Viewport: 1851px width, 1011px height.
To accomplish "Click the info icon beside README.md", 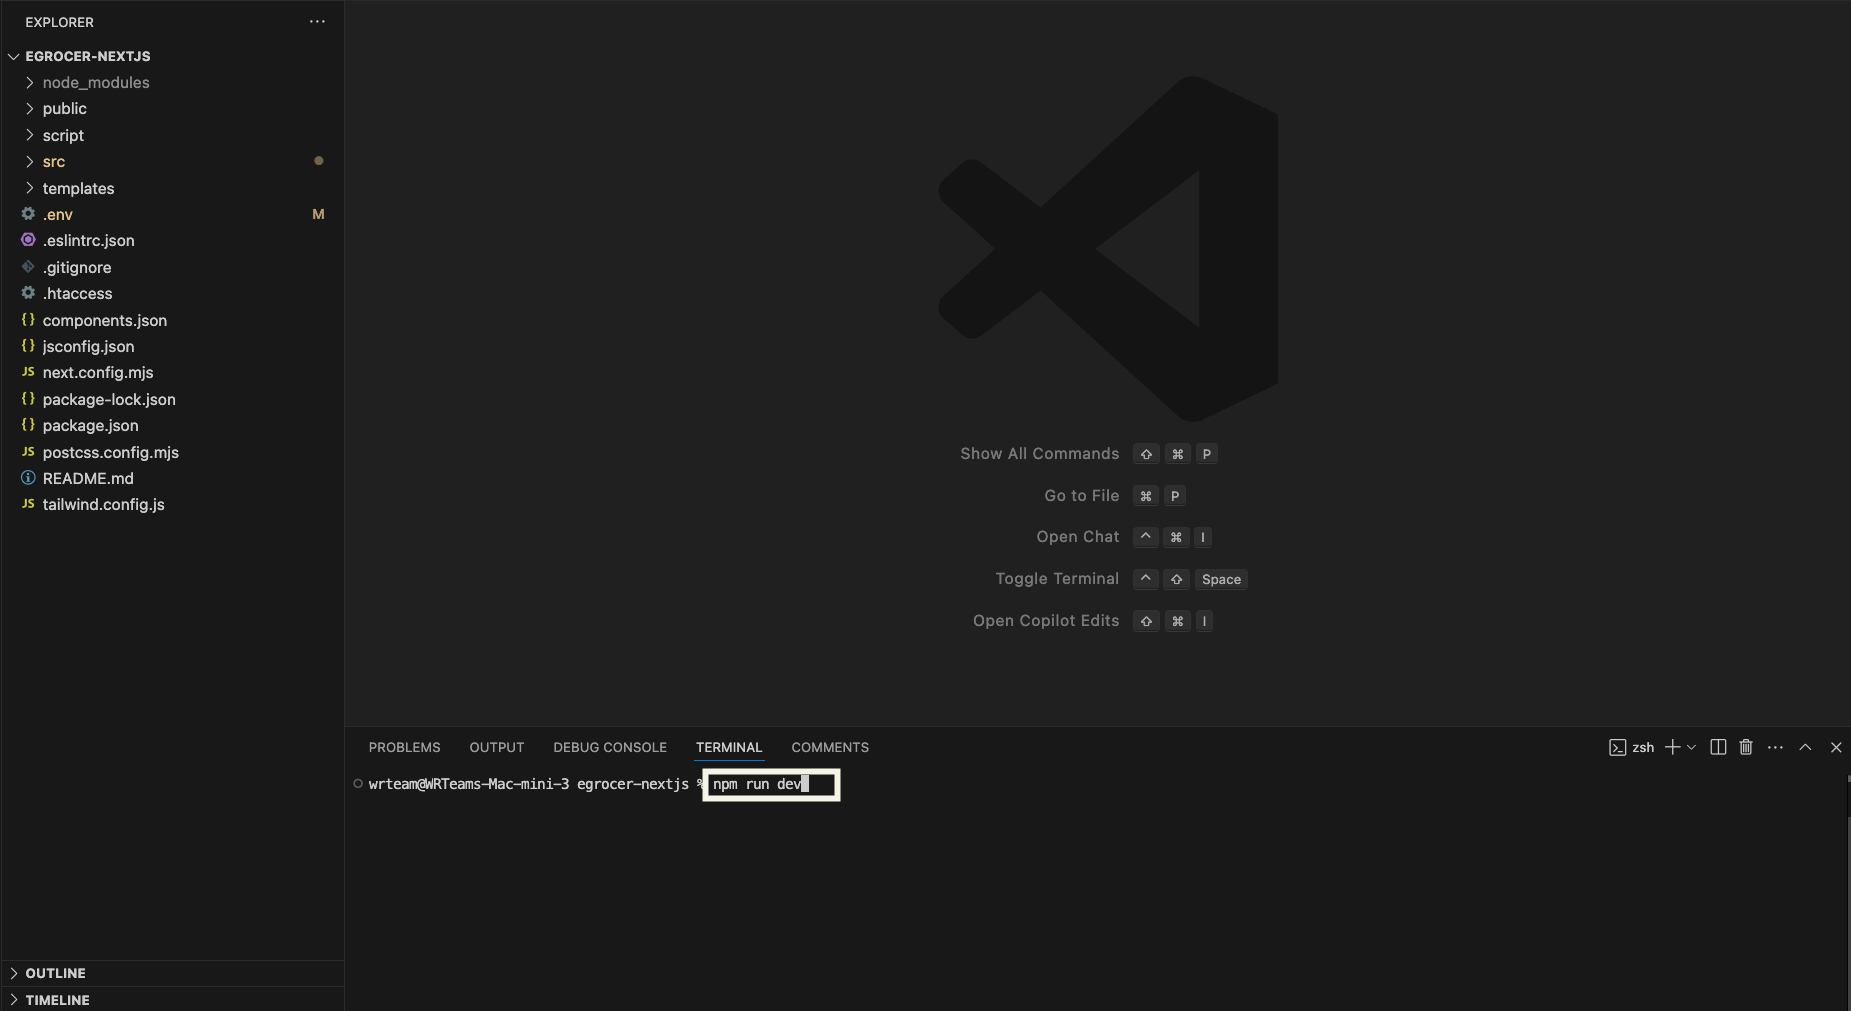I will coord(28,478).
